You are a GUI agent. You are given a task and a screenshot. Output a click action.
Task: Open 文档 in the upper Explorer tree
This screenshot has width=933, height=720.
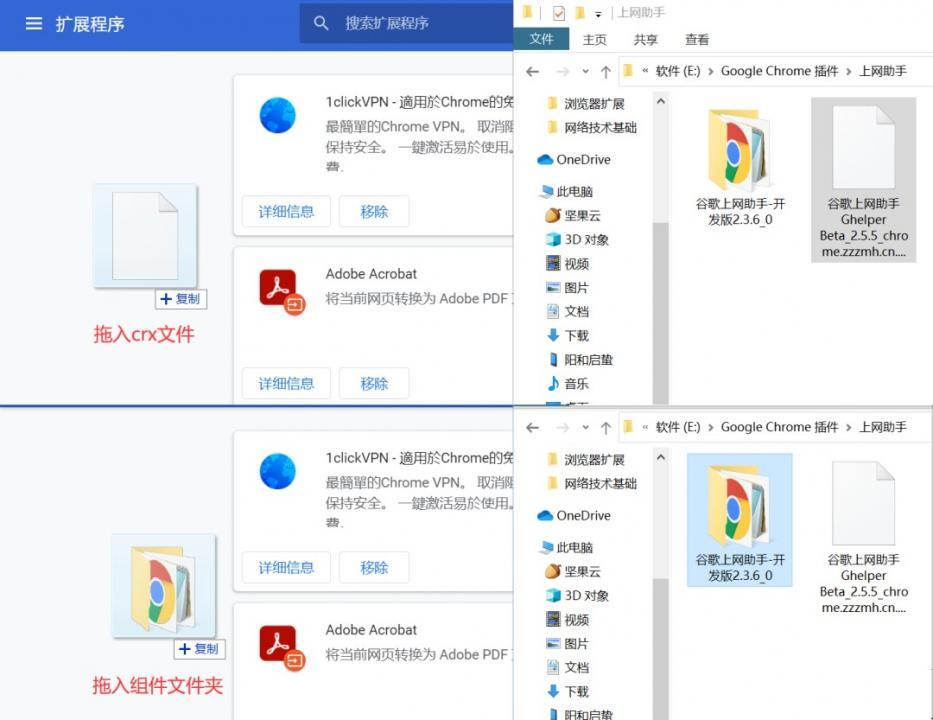coord(568,311)
